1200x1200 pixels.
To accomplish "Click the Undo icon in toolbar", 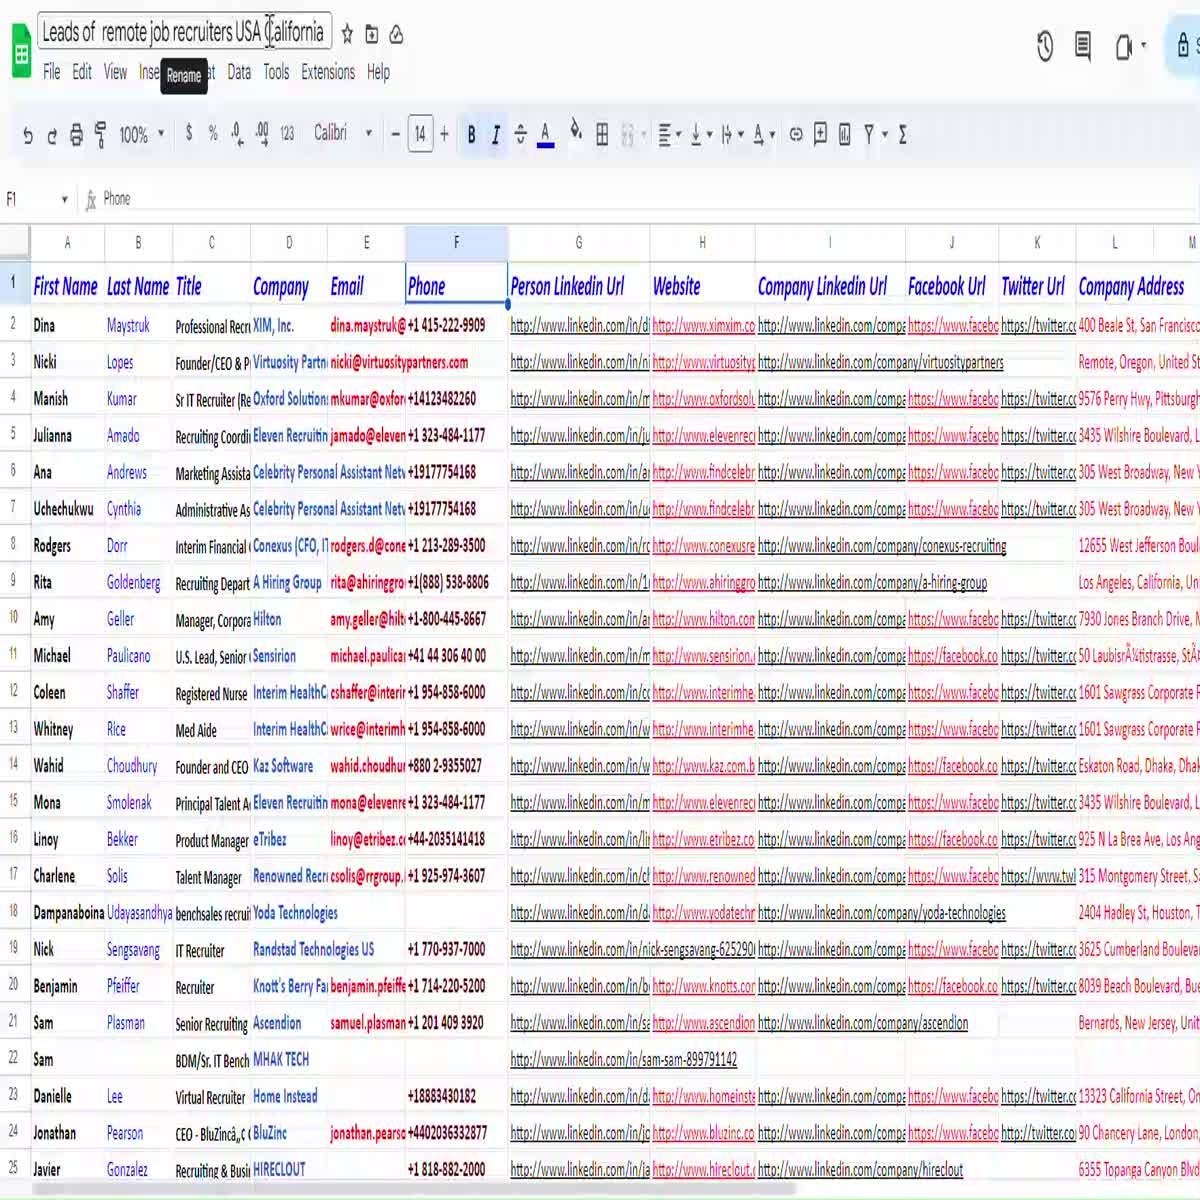I will point(27,135).
